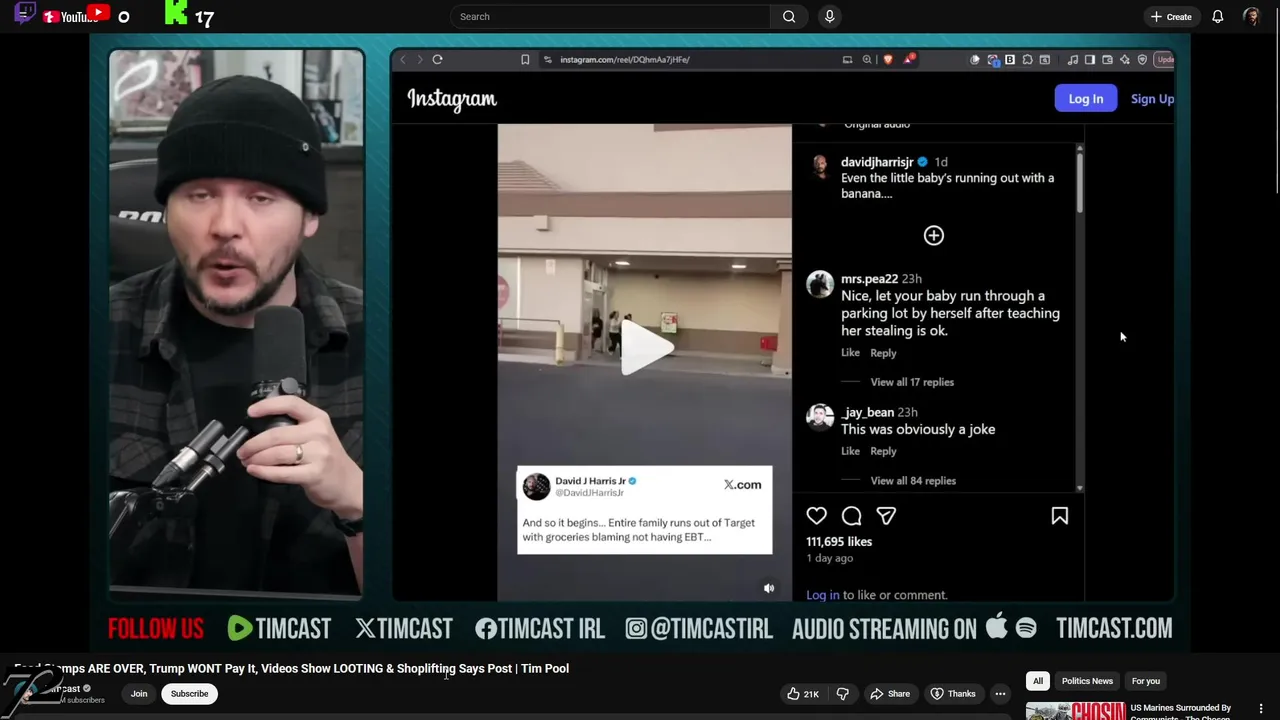This screenshot has width=1280, height=720.
Task: Click the davidjharrisjr username
Action: click(877, 161)
